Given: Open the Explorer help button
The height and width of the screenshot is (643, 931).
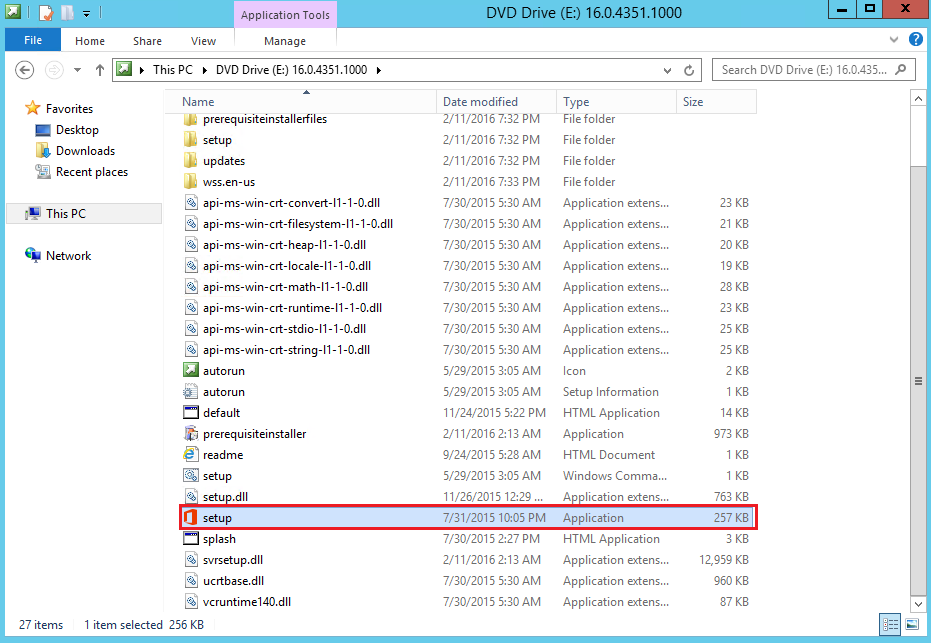Looking at the screenshot, I should point(916,40).
